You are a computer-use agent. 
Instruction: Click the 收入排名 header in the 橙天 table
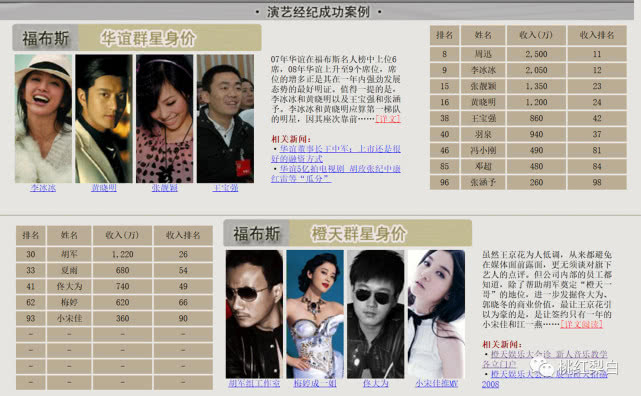[183, 235]
